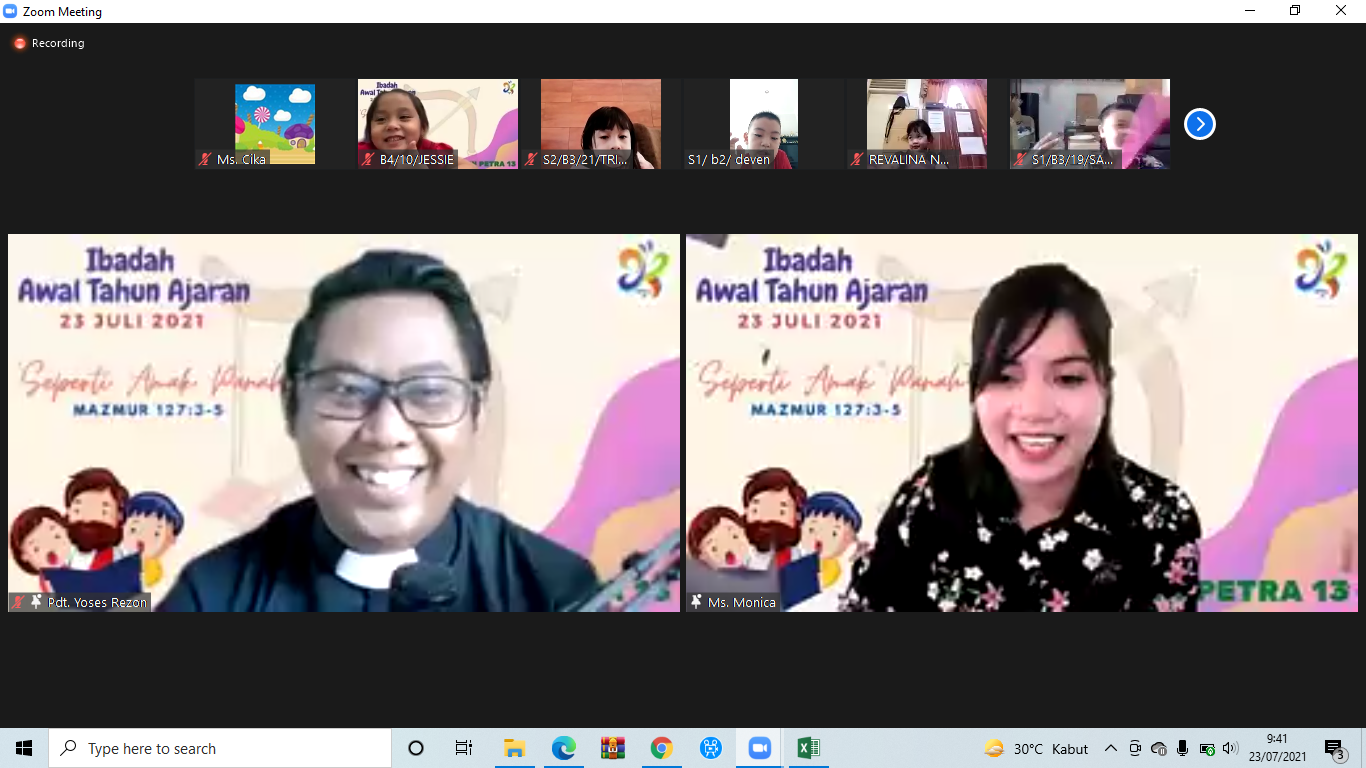Launch Google Chrome from the taskbar

click(661, 748)
